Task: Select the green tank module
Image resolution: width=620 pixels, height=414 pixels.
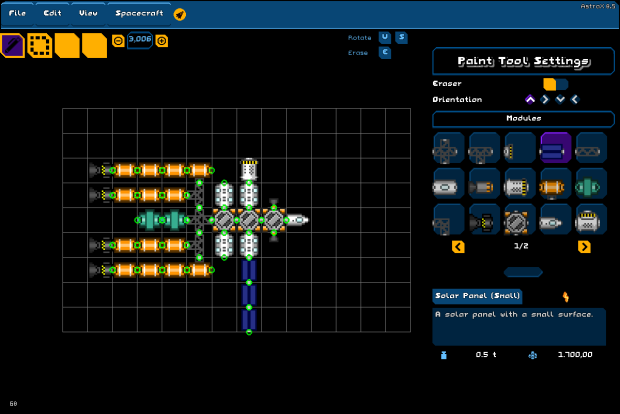Action: coord(591,183)
